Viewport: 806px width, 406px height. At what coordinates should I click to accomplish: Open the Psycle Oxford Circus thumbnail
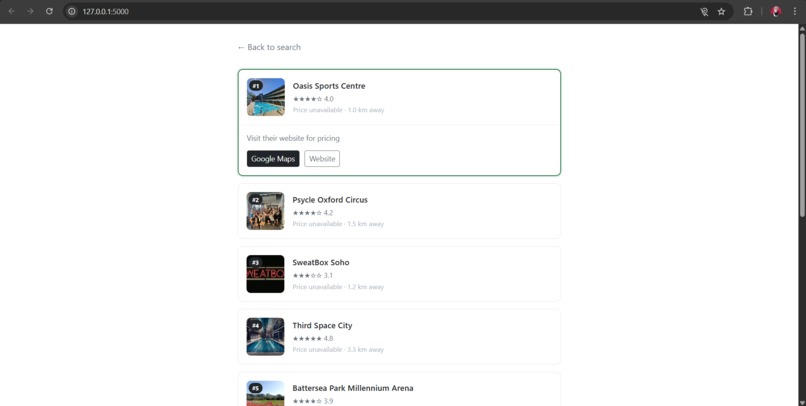[x=265, y=211]
